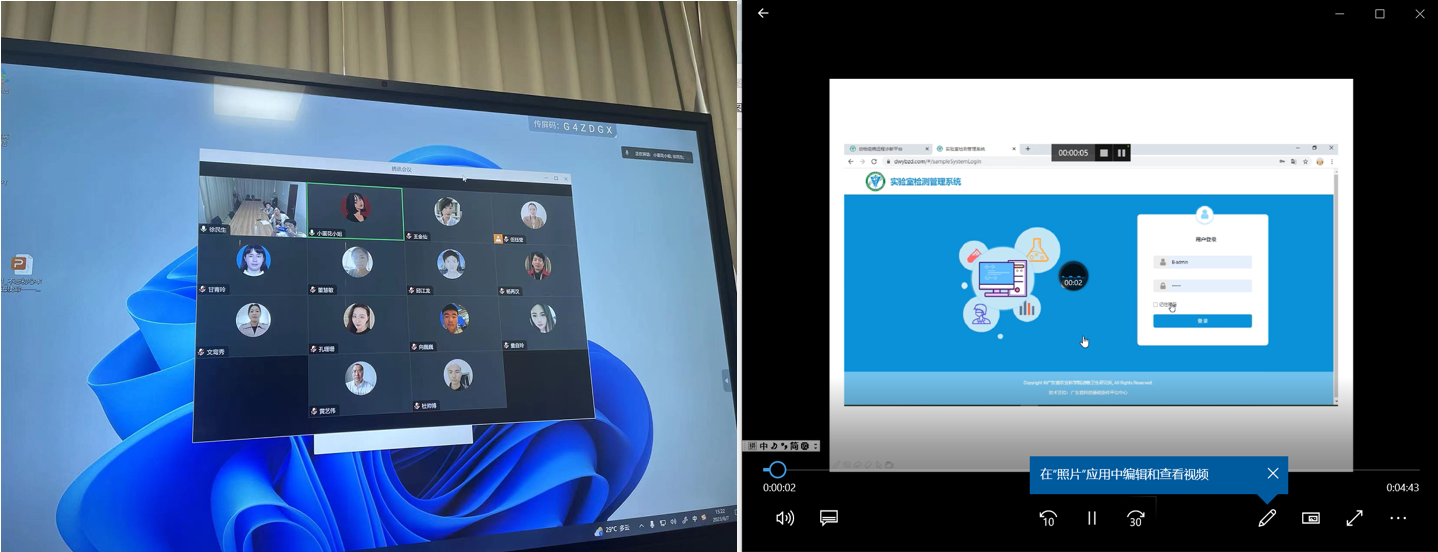Maximize the video player window
Viewport: 1438px width, 552px height.
click(1380, 14)
